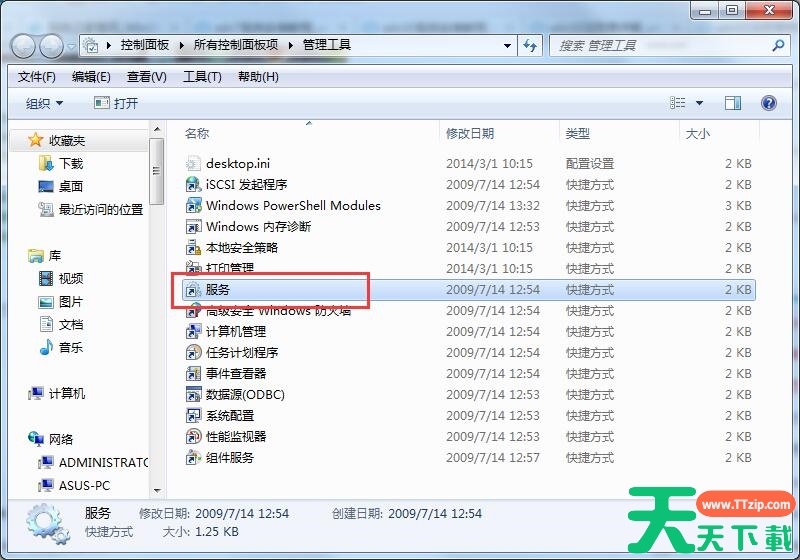Open the 组织 dropdown menu
The image size is (800, 560).
[x=44, y=104]
